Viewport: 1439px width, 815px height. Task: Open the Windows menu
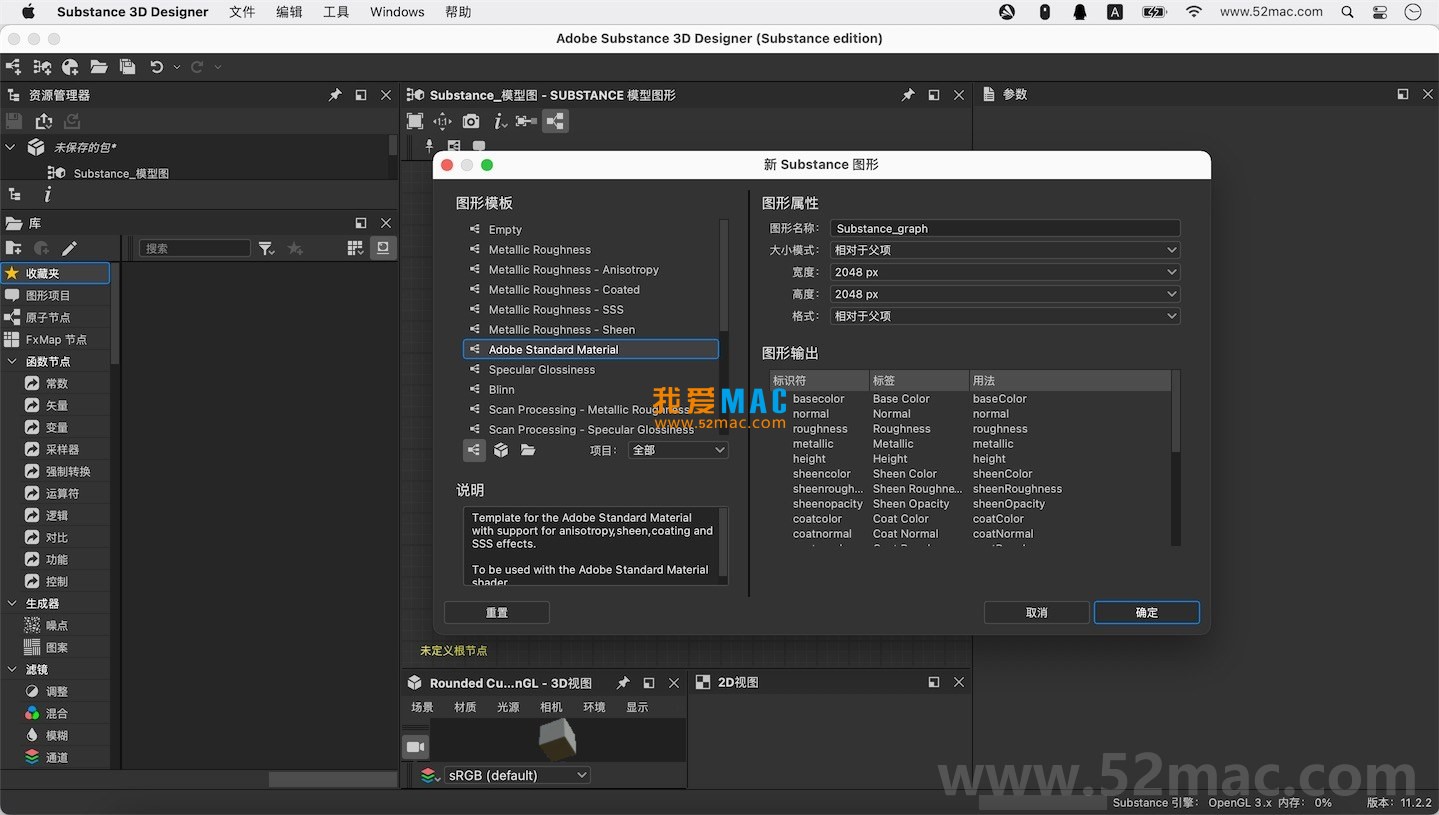click(x=397, y=12)
